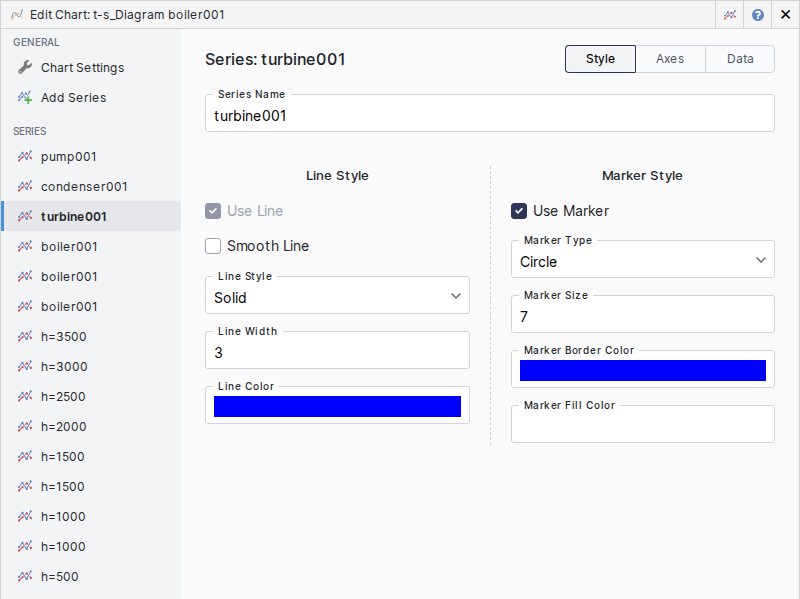Click the Add Series plus-chart icon

tap(25, 97)
